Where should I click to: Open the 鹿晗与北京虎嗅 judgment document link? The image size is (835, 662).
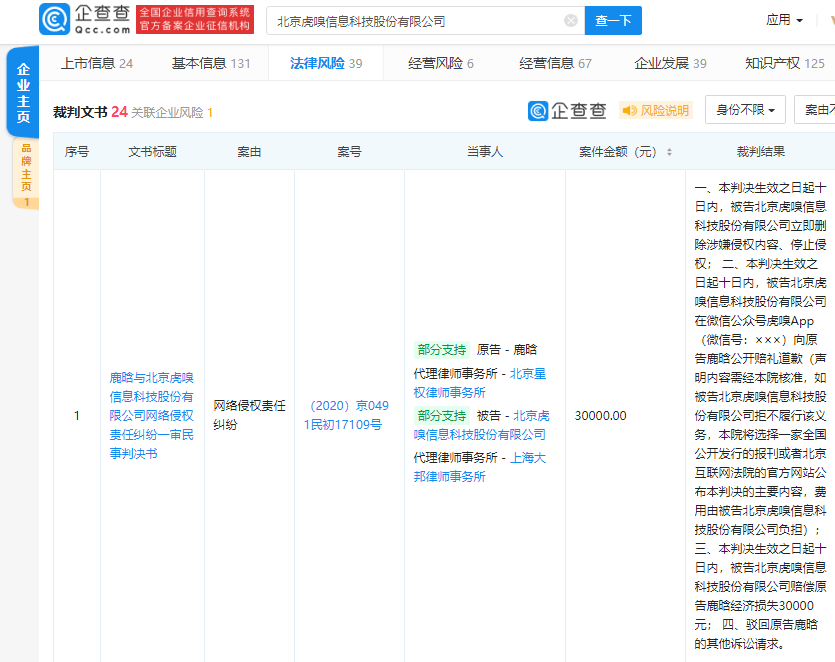(151, 415)
